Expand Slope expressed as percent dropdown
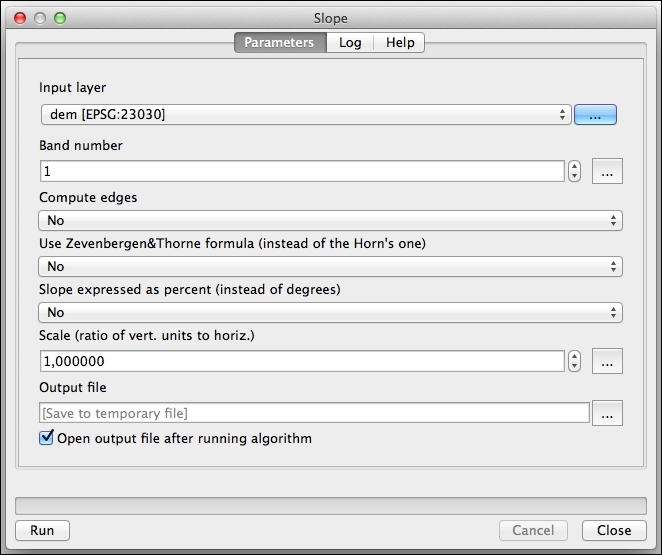 330,313
